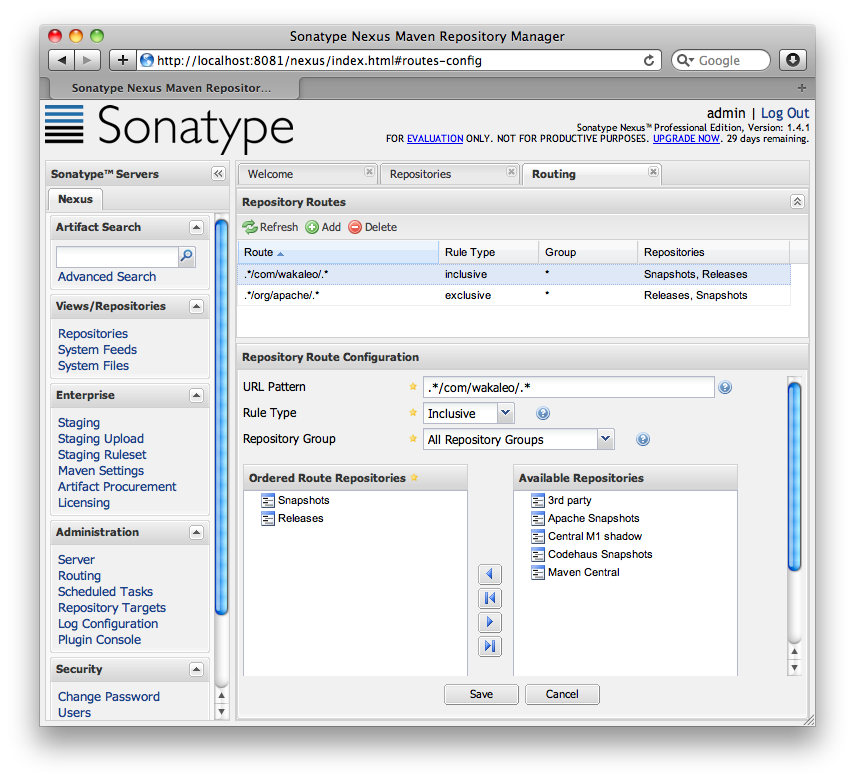Screen dimensions: 855x781
Task: Collapse the Sonatype Servers sidebar
Action: click(218, 174)
